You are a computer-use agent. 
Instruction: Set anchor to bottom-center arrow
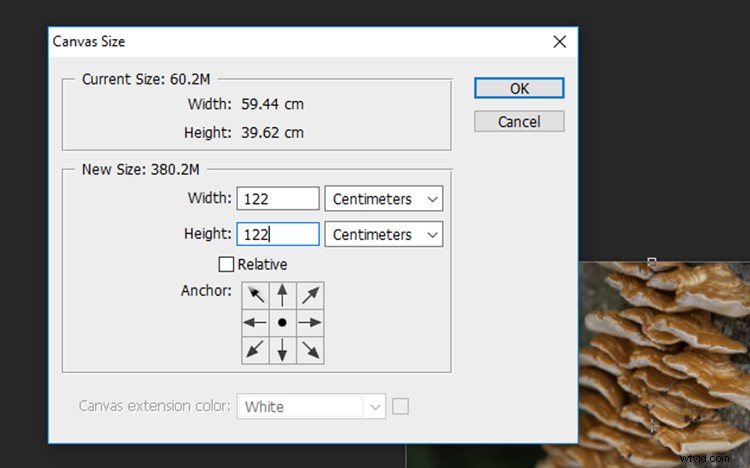(x=283, y=349)
